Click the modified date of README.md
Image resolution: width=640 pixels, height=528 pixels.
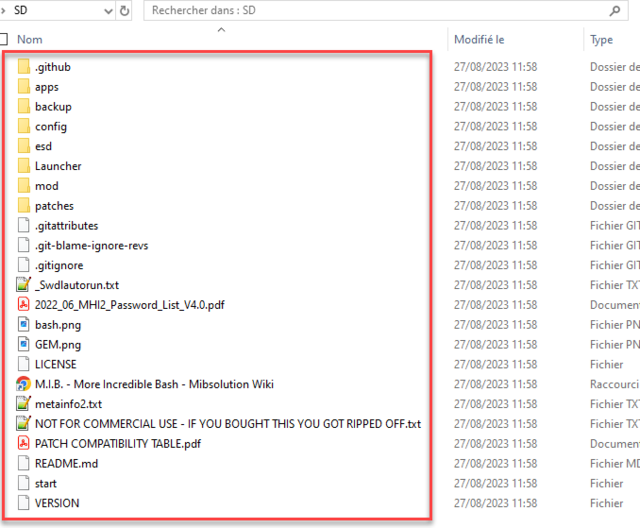pyautogui.click(x=496, y=464)
